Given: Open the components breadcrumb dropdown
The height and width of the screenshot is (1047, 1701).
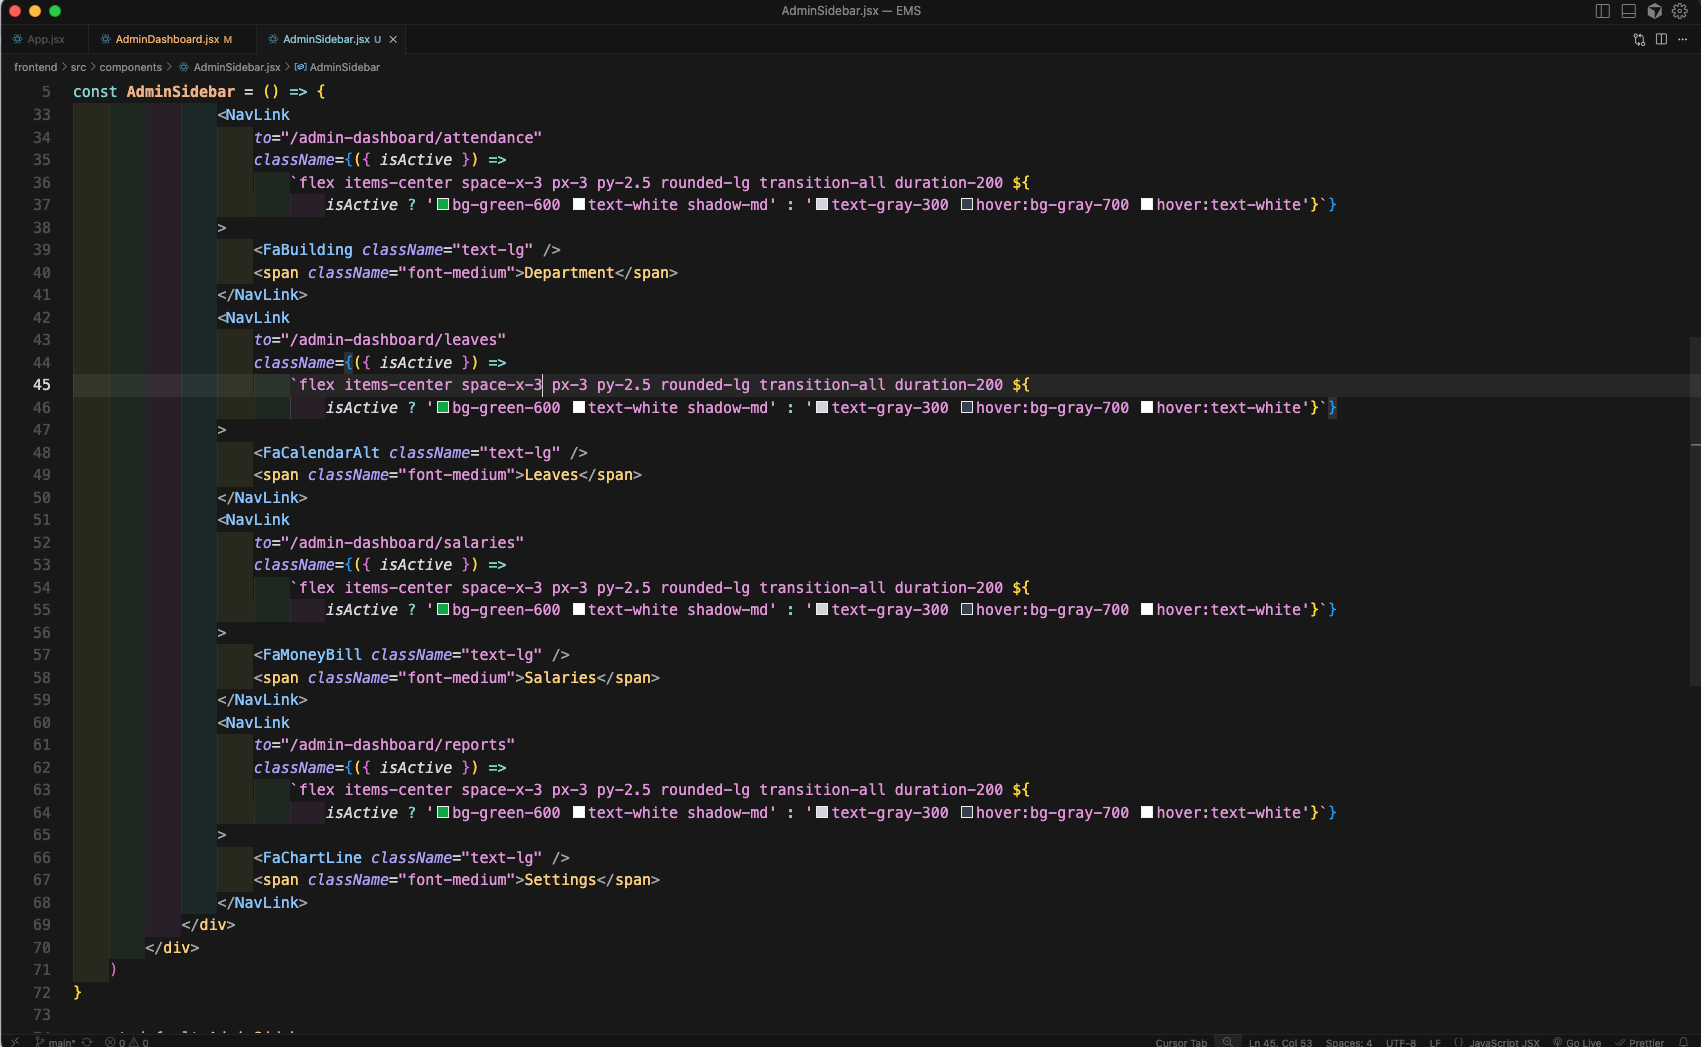Looking at the screenshot, I should point(130,67).
